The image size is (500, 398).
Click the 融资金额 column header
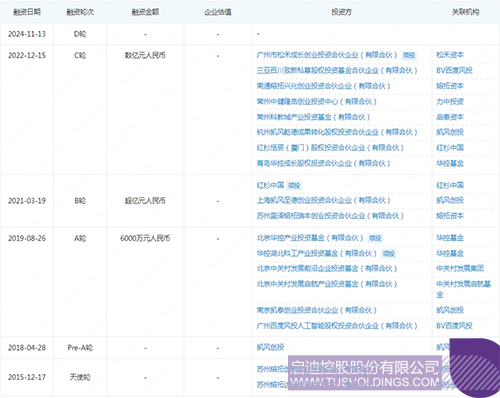coord(145,12)
